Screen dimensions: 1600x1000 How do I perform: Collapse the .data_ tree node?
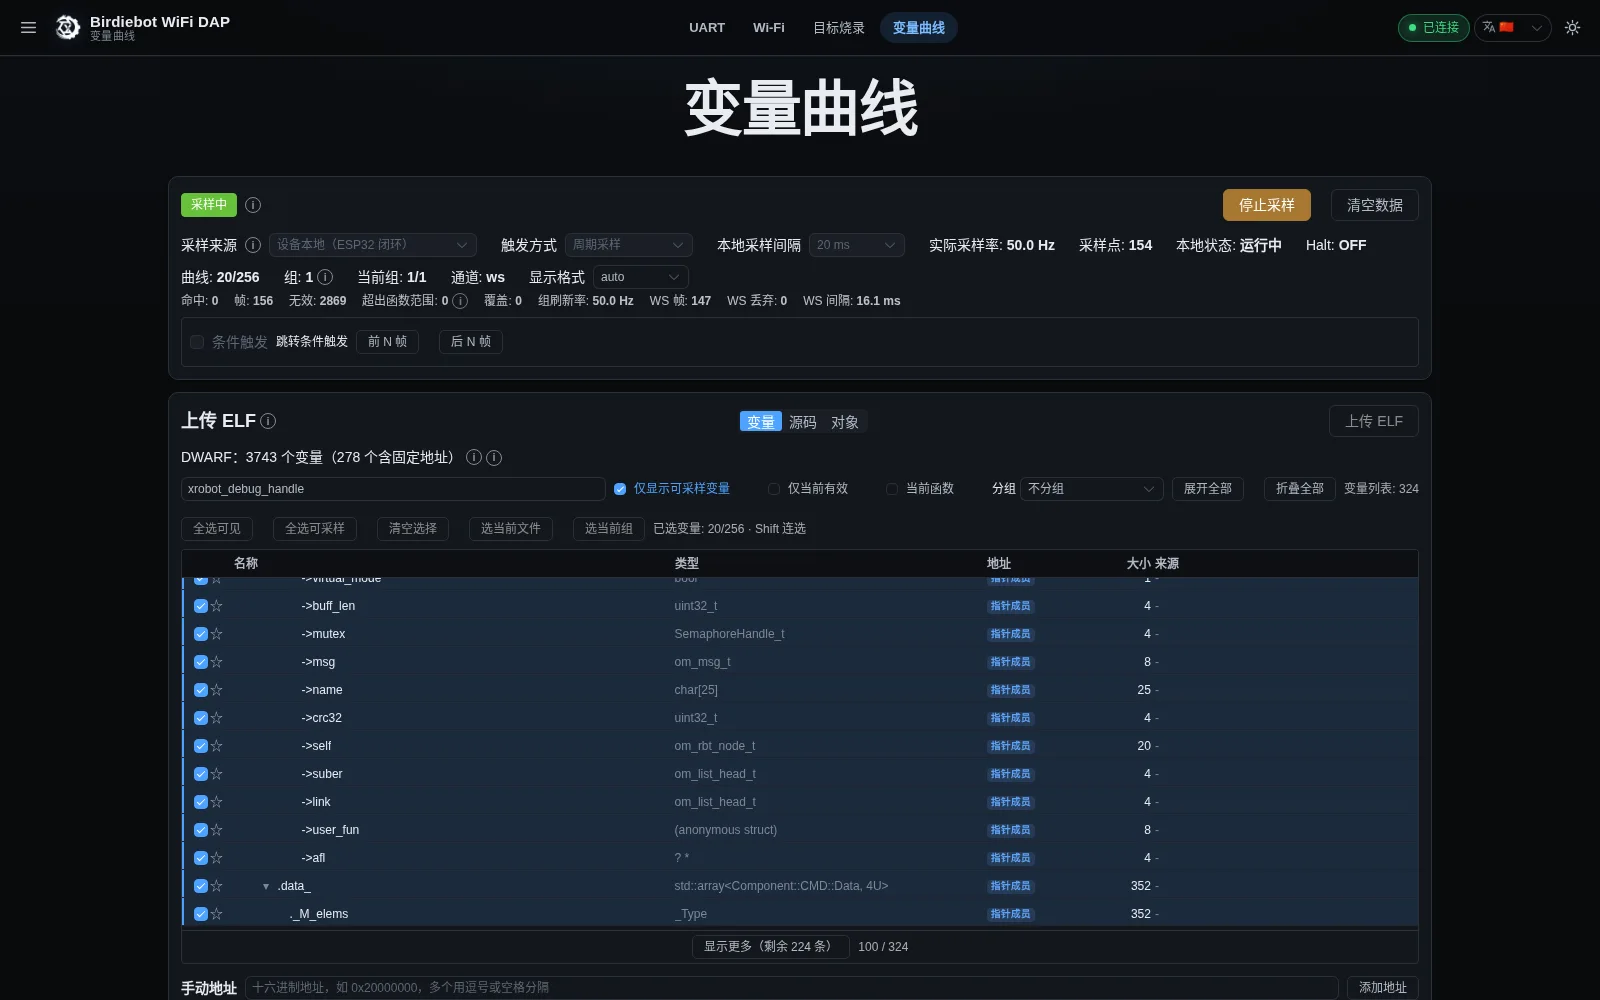tap(266, 887)
